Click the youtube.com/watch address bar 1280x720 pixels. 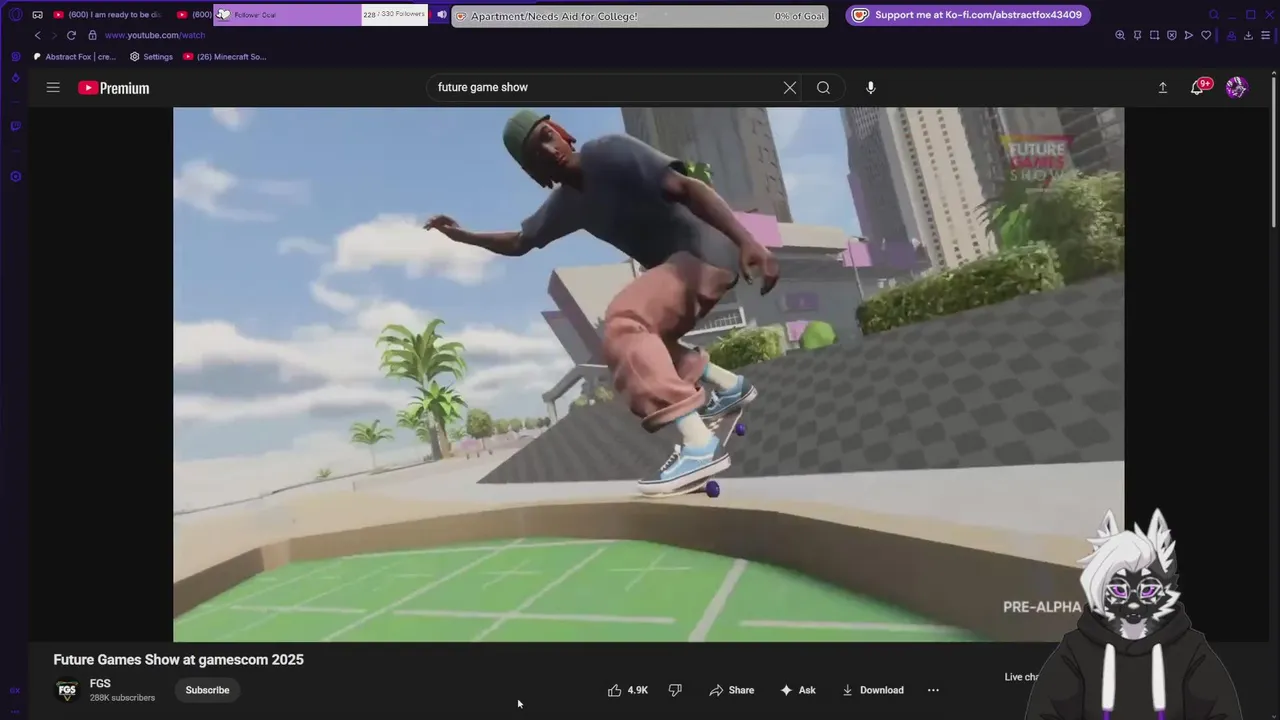point(155,35)
